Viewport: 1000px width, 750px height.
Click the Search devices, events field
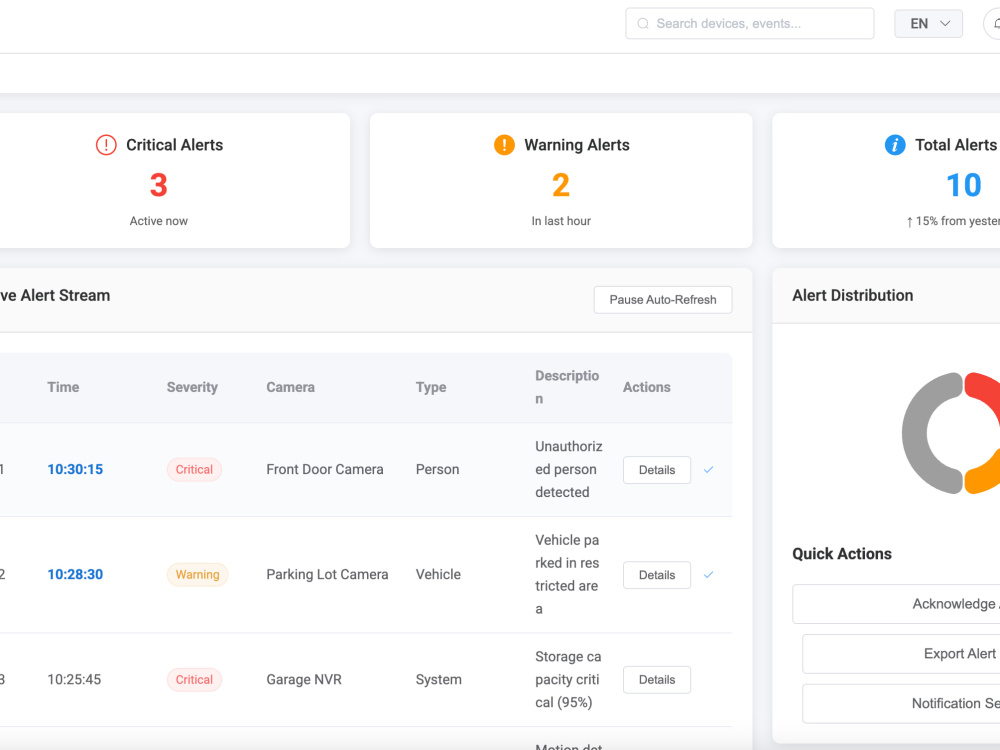[x=749, y=24]
